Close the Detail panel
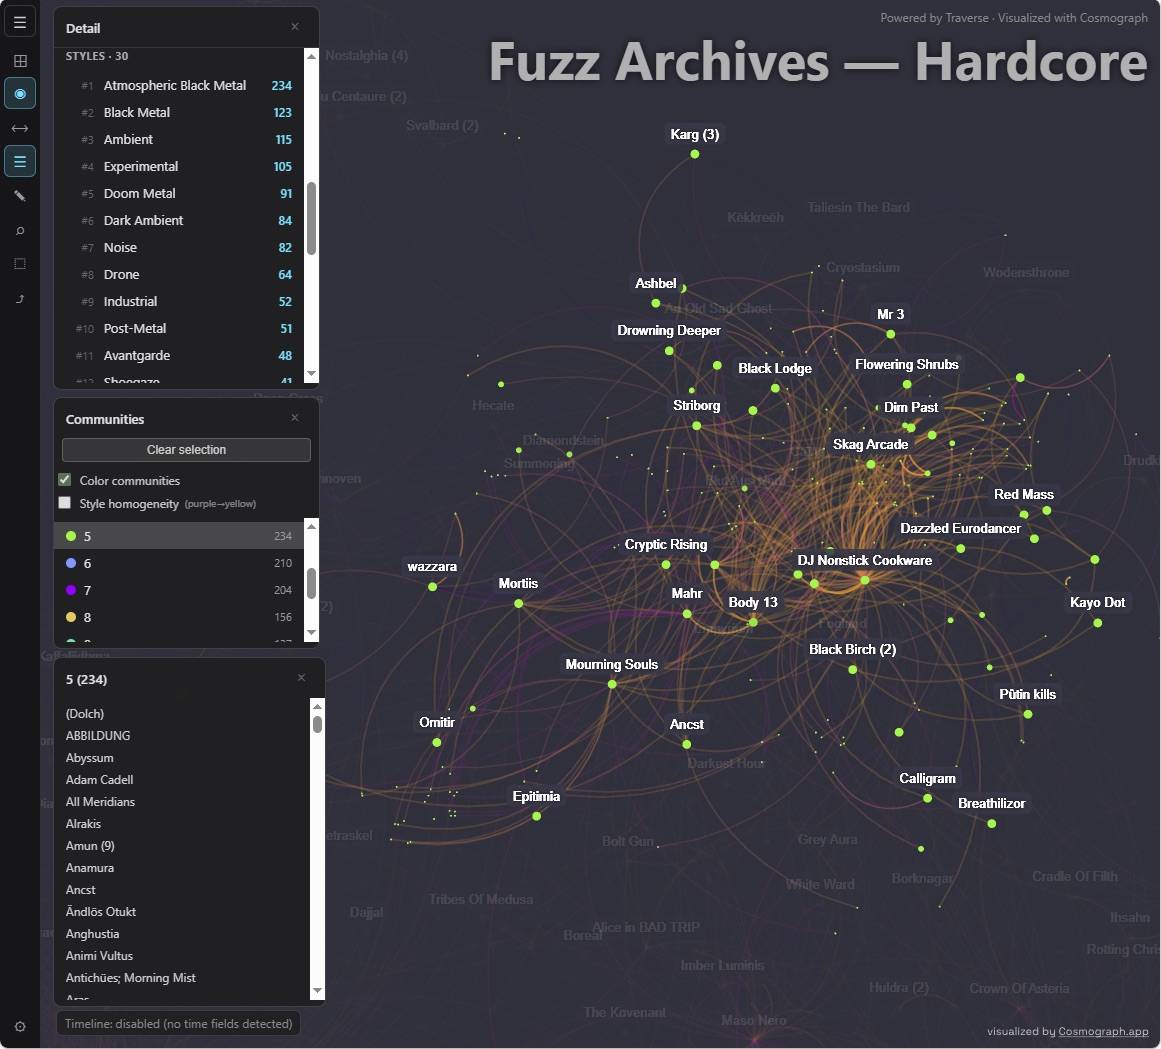The image size is (1161, 1049). point(295,27)
